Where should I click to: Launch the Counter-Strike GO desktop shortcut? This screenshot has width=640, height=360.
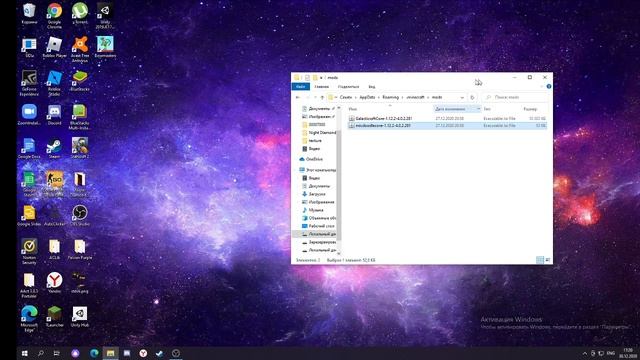(54, 184)
